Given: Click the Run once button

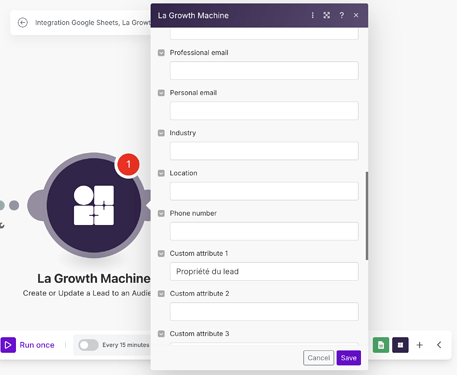Looking at the screenshot, I should pos(28,345).
